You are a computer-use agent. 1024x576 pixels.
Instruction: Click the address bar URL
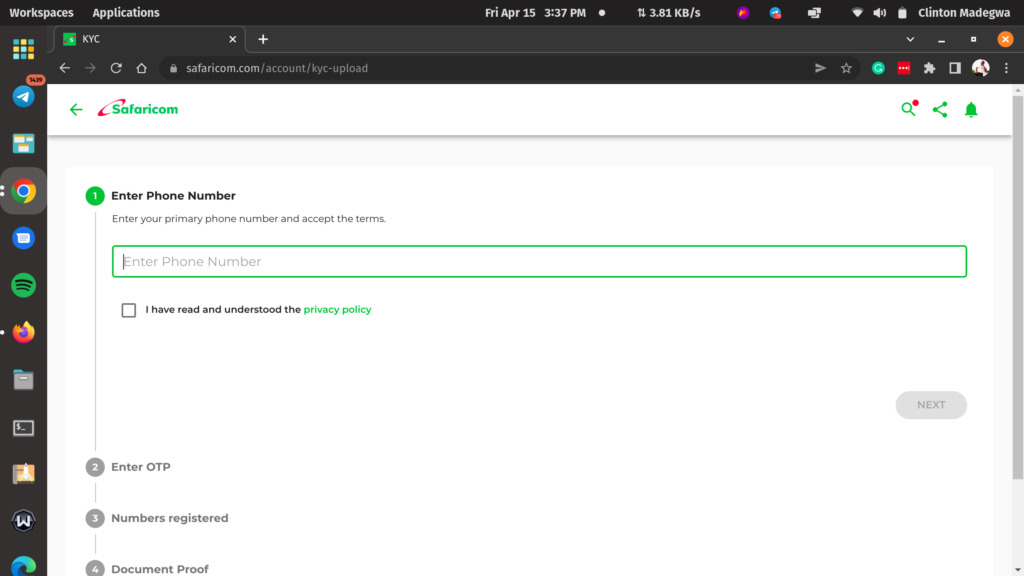click(277, 68)
